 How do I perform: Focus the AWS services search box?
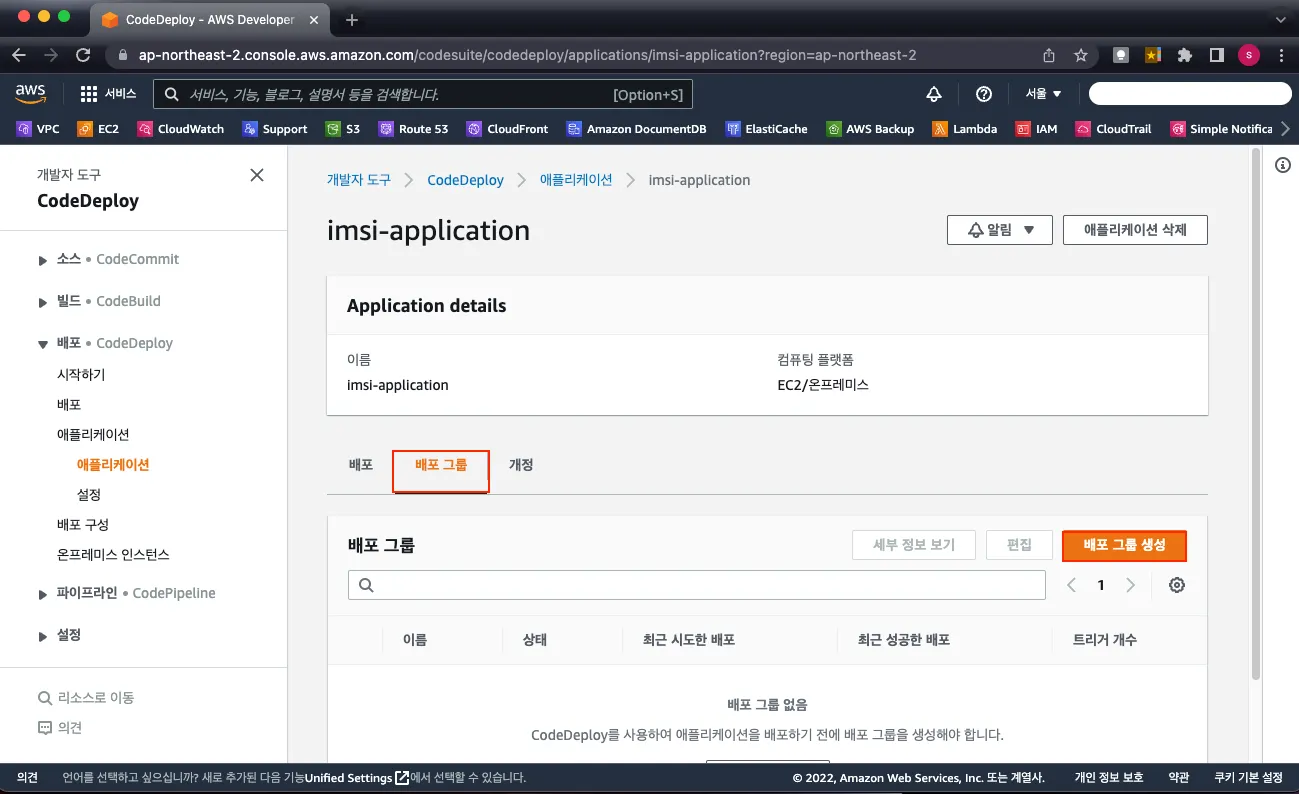pyautogui.click(x=422, y=94)
